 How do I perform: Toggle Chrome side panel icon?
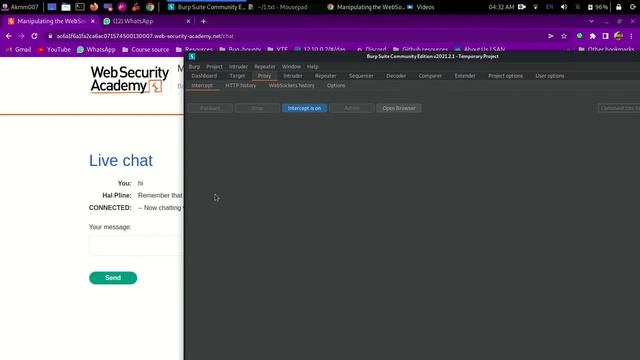click(x=605, y=36)
